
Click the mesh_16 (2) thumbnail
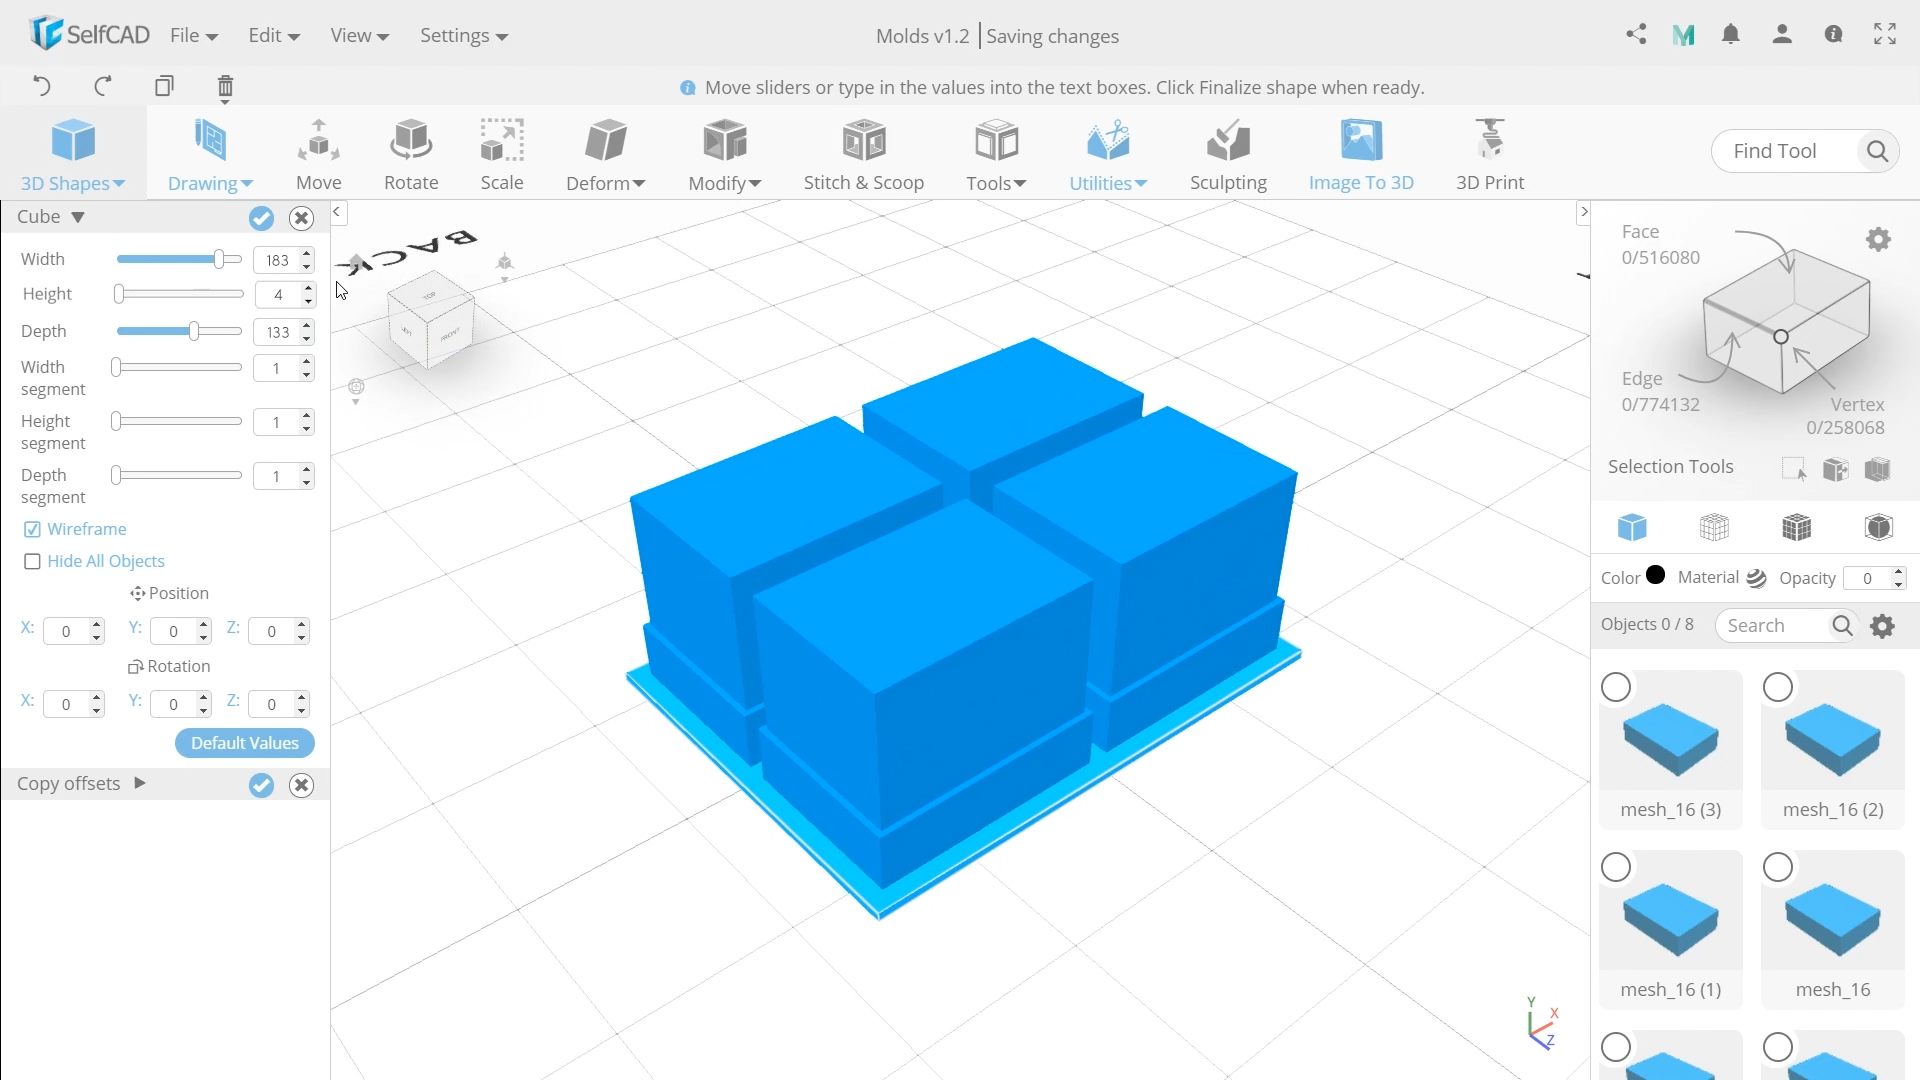coord(1832,740)
